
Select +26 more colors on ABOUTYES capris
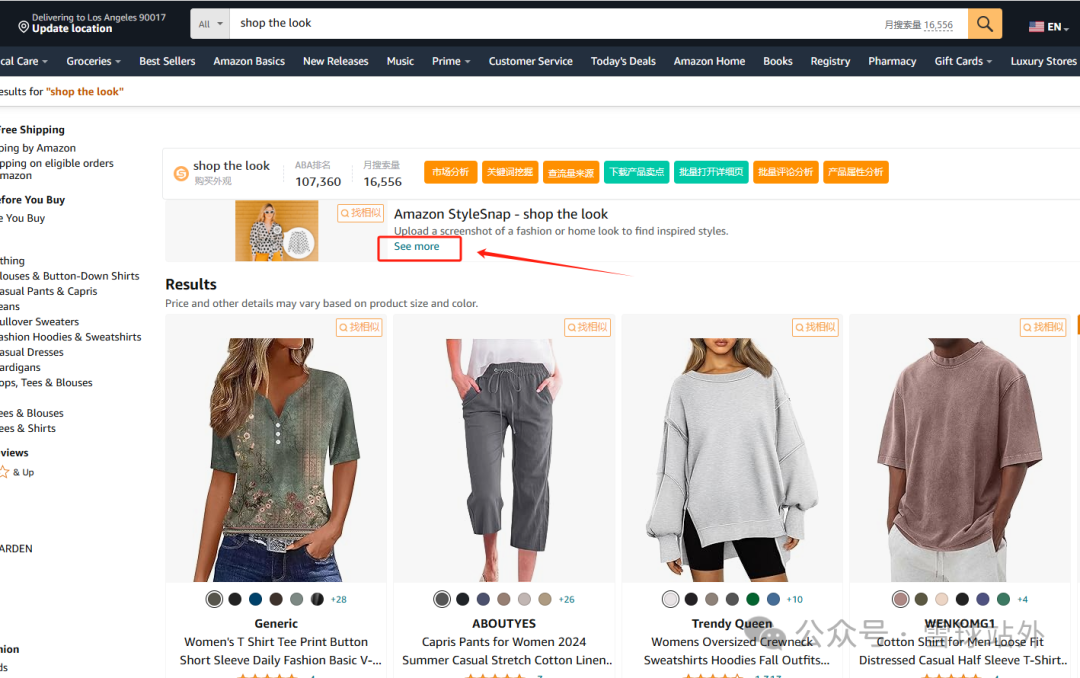(x=566, y=599)
